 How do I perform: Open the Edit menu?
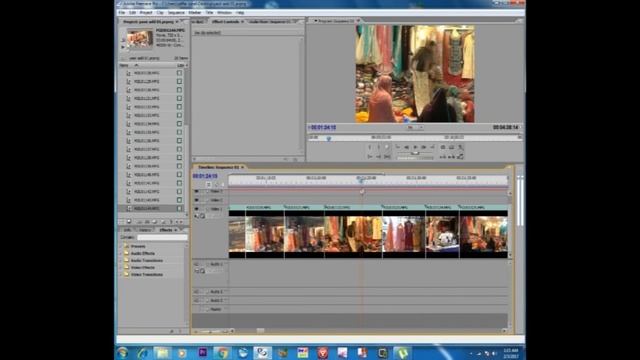(132, 13)
